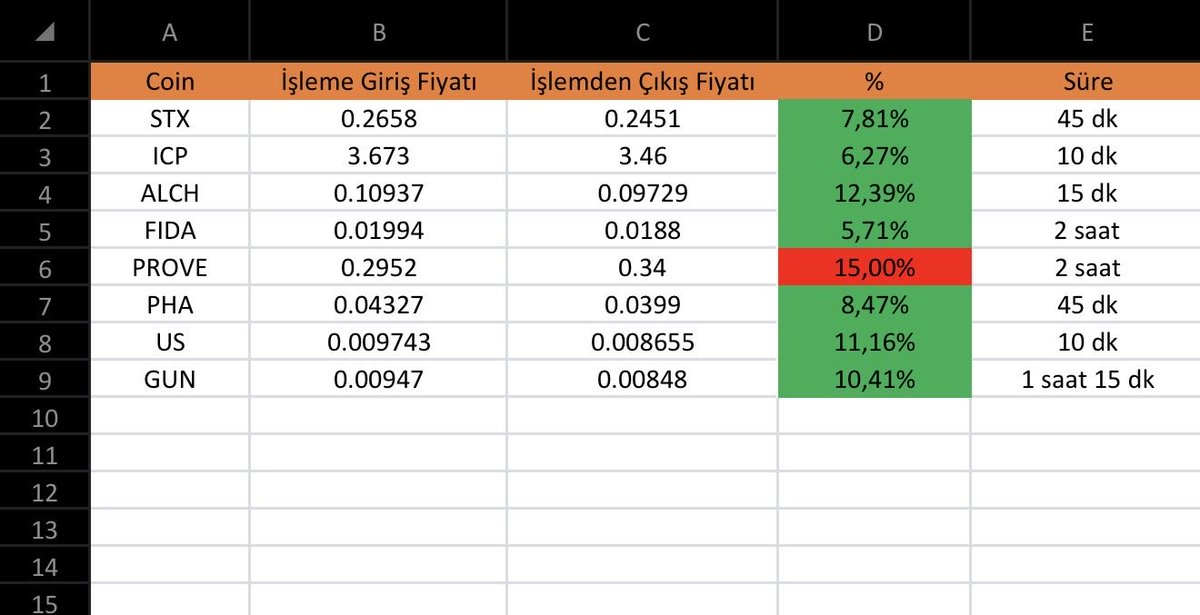Viewport: 1200px width, 615px height.
Task: Select green cell 6,27%
Action: [x=874, y=156]
